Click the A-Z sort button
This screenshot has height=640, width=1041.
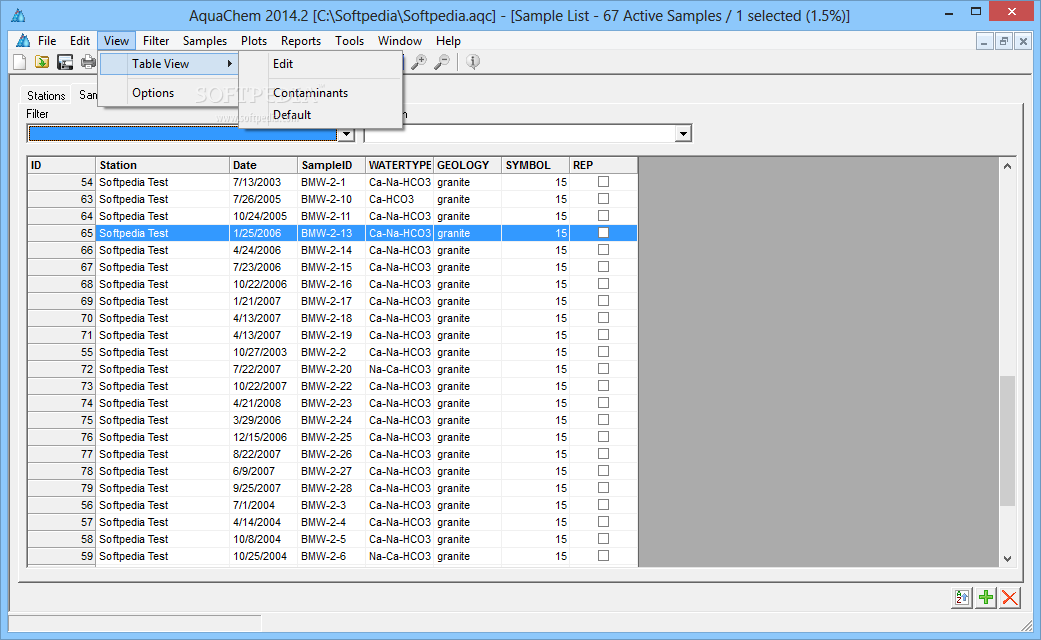click(x=961, y=598)
